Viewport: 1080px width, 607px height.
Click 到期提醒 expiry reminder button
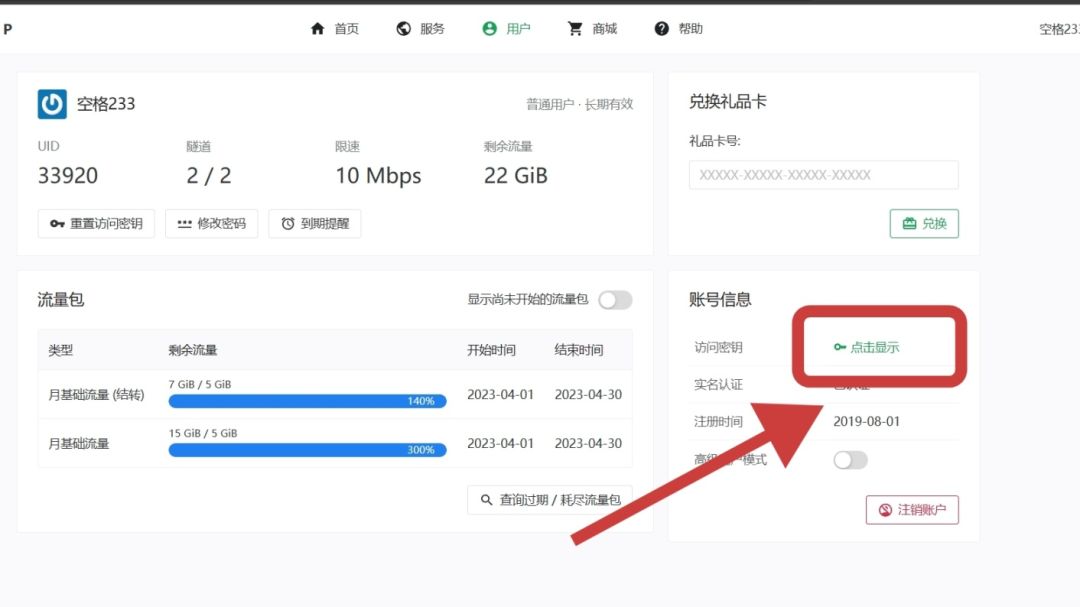click(x=315, y=224)
